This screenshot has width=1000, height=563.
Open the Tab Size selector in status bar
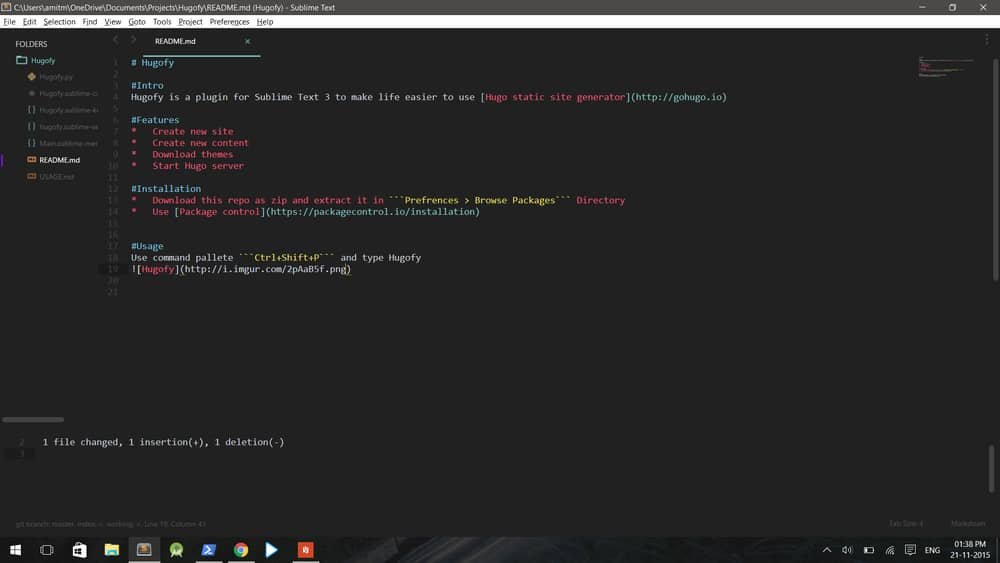click(906, 524)
